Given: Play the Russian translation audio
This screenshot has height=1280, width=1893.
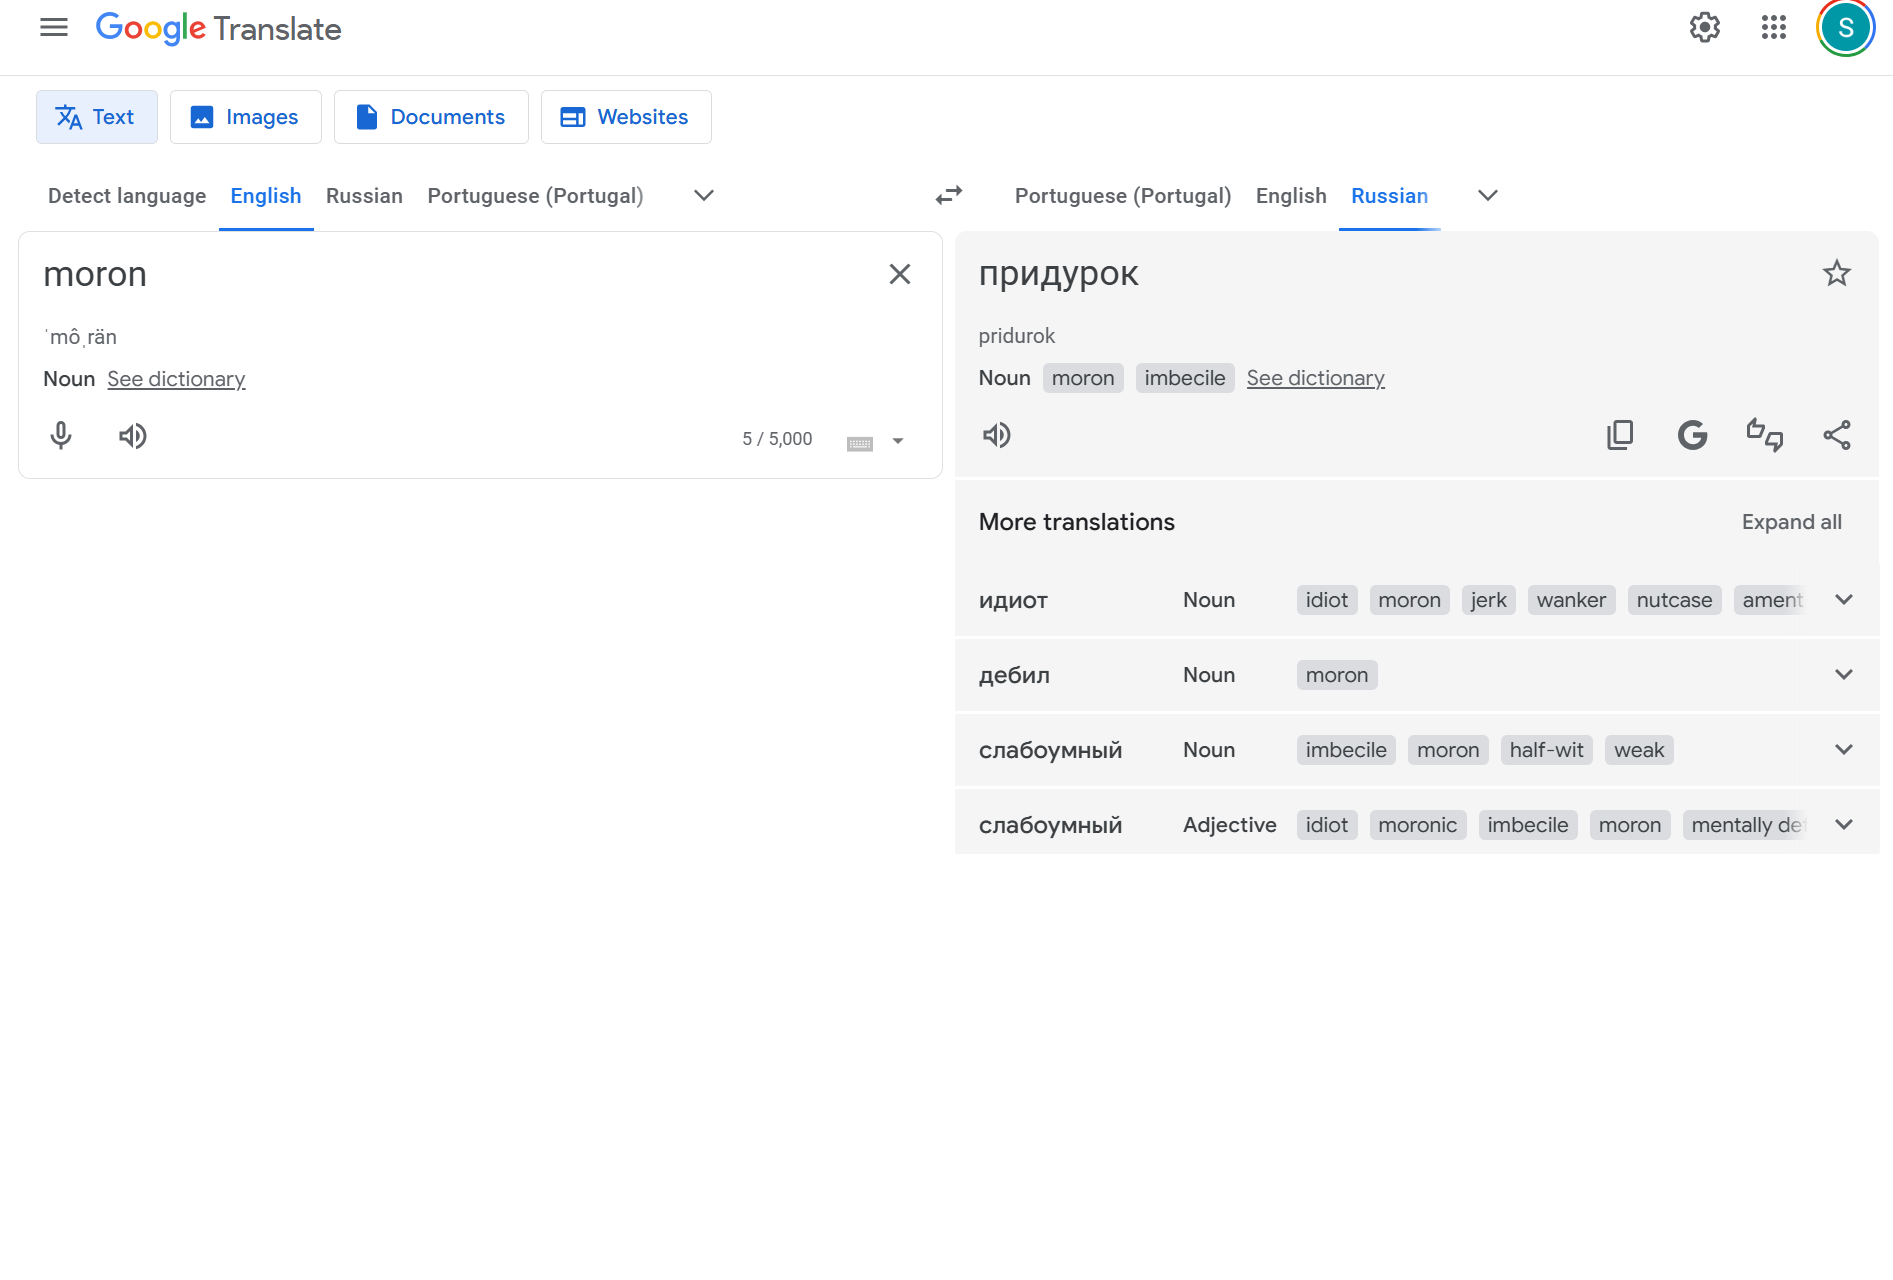Looking at the screenshot, I should pos(997,435).
